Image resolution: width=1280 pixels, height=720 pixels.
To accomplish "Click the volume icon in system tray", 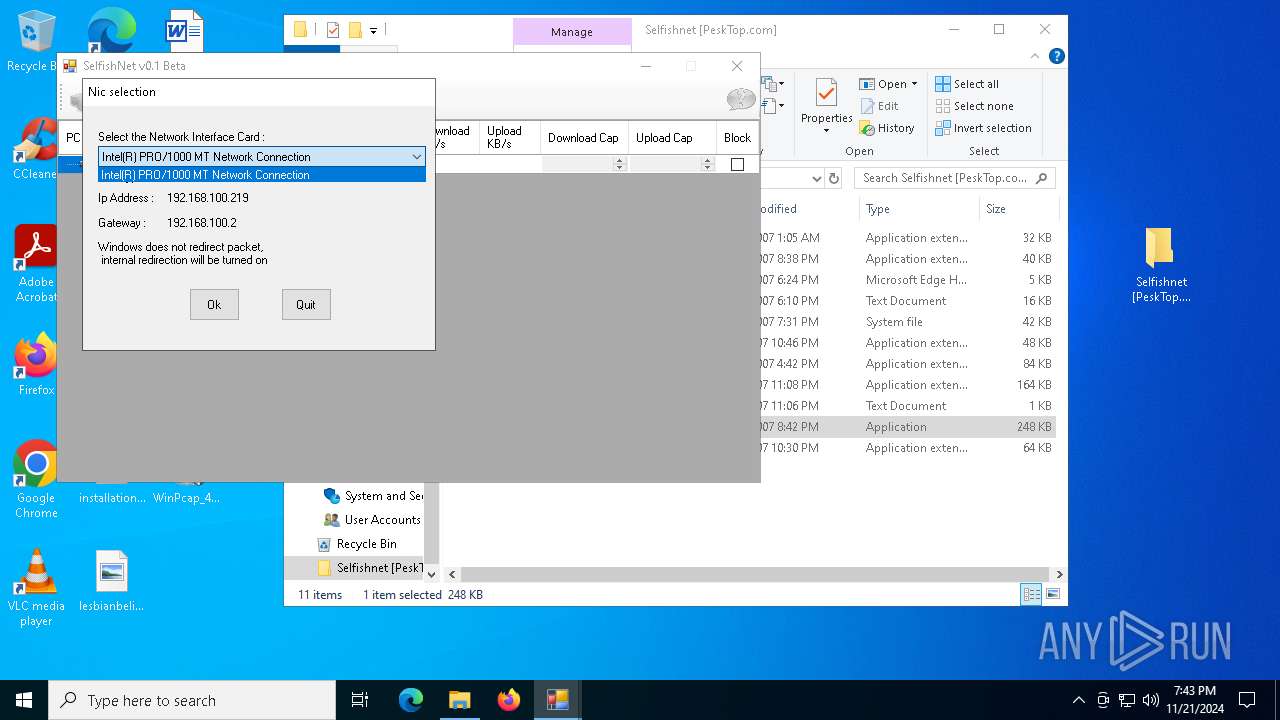I will point(1151,700).
